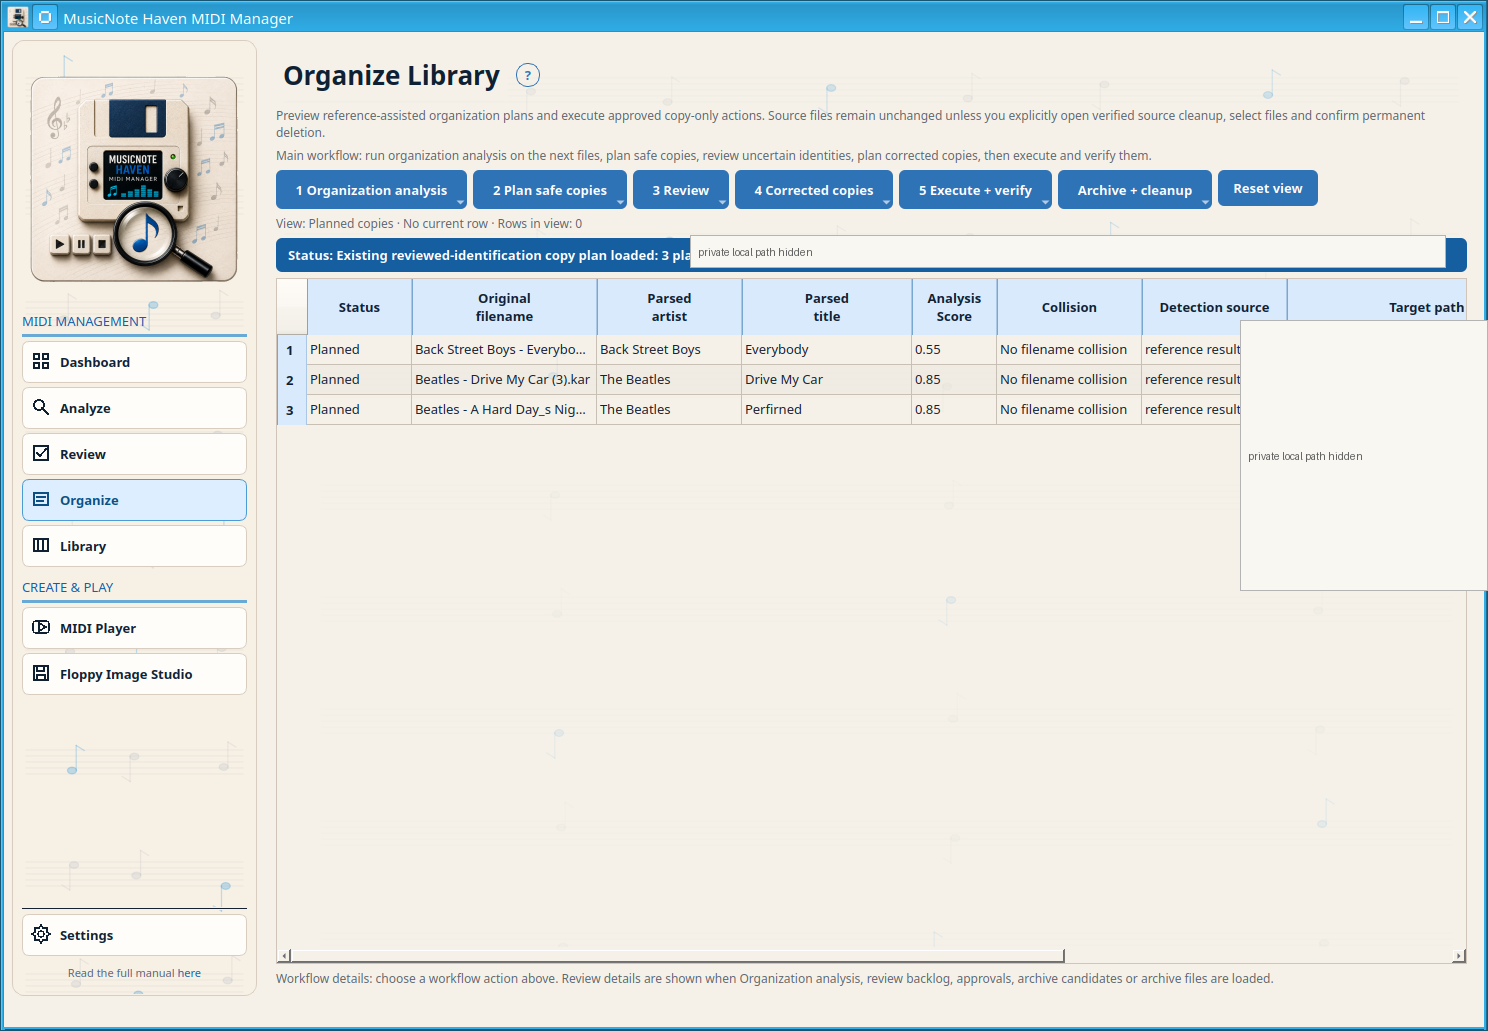The image size is (1488, 1031).
Task: Click the 'Perfirned' parsed title cell
Action: 826,410
